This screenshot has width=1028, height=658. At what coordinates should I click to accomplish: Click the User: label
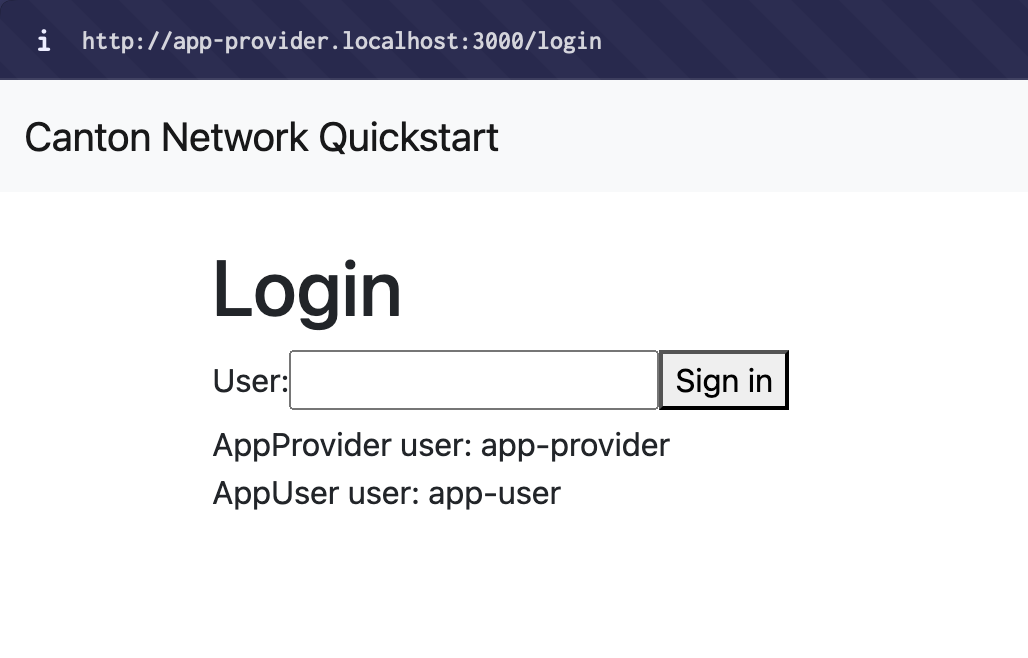pyautogui.click(x=248, y=380)
